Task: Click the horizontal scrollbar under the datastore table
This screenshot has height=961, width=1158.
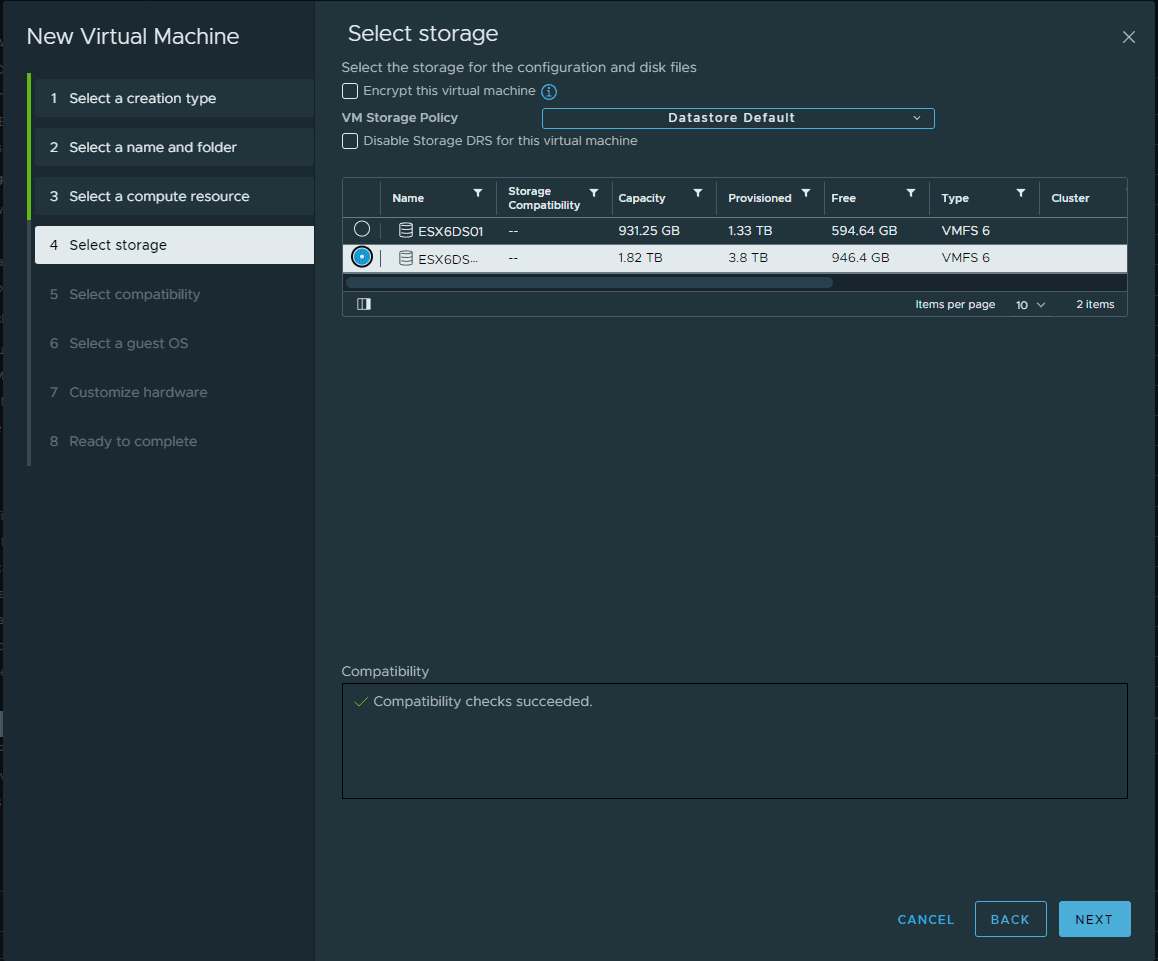Action: pyautogui.click(x=589, y=282)
